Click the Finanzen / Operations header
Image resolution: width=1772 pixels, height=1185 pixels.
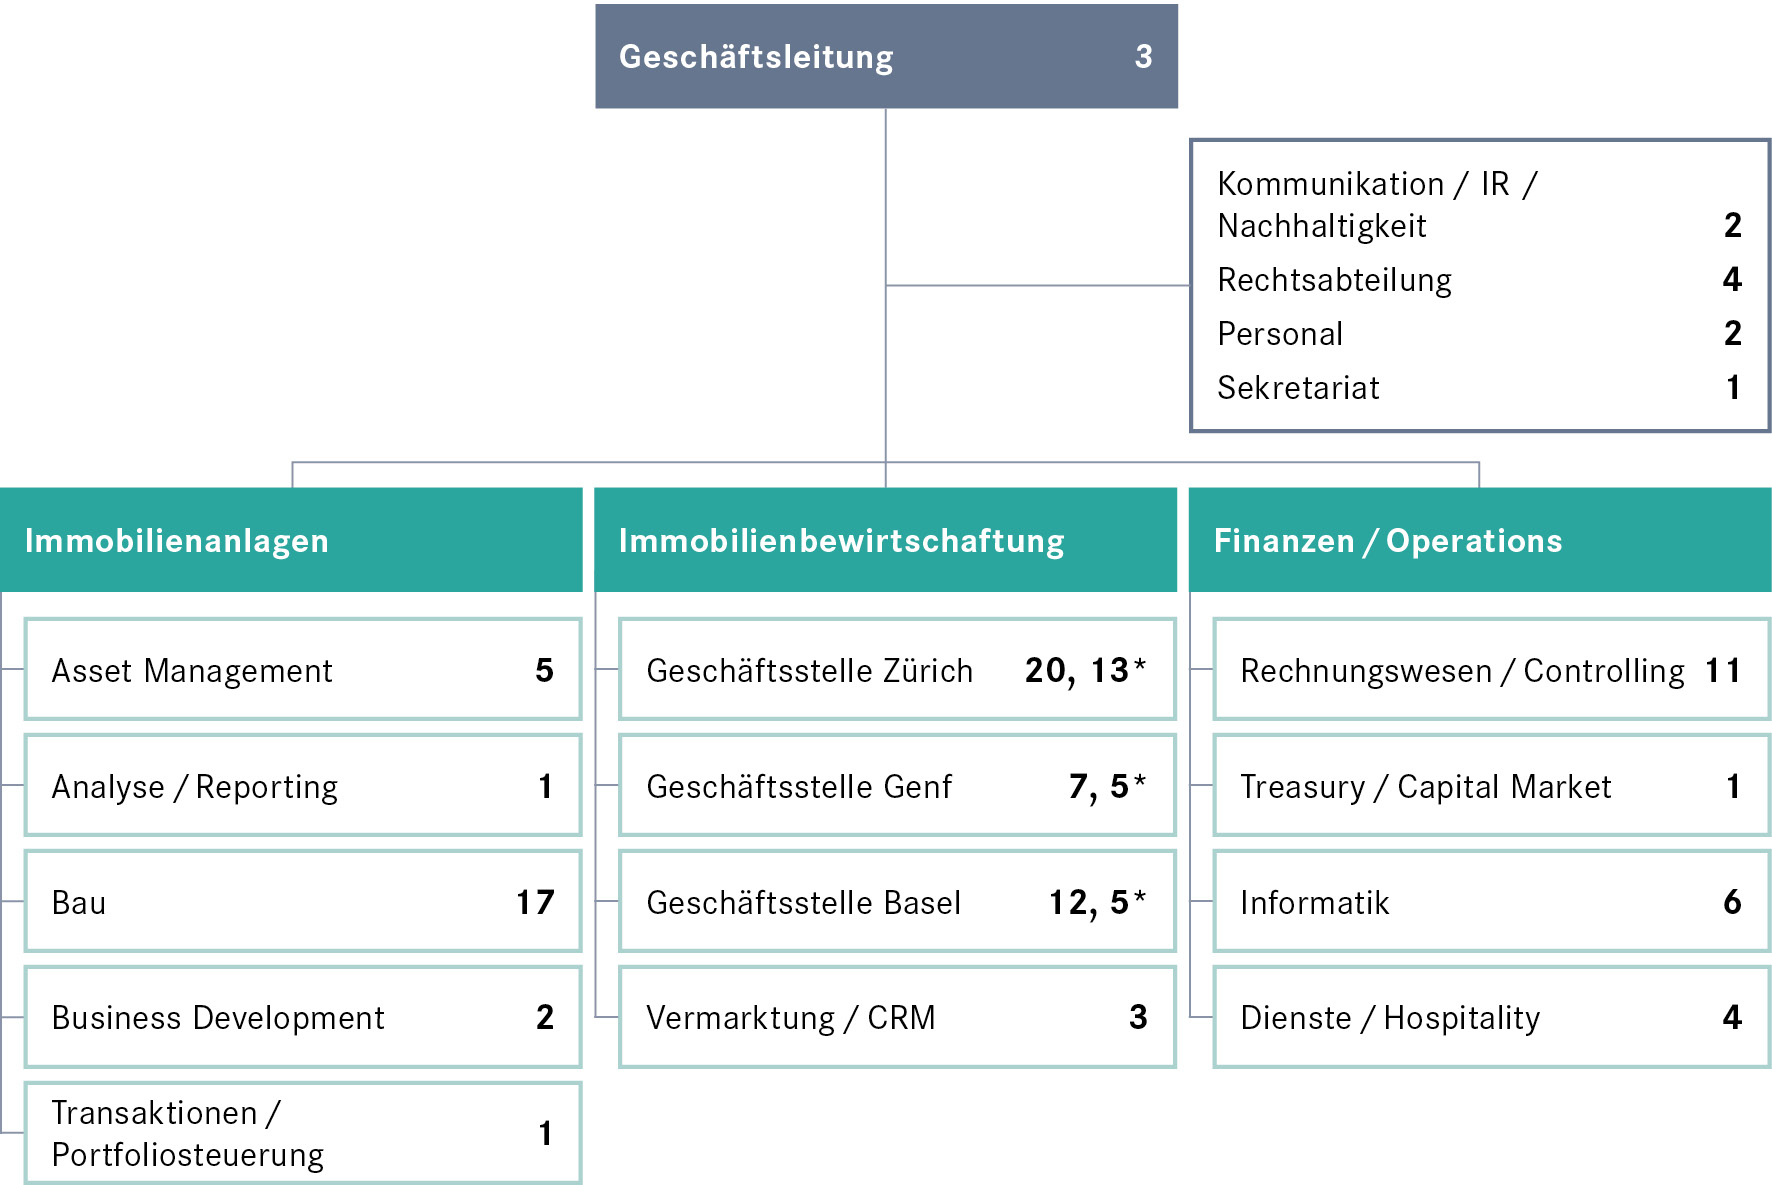[1479, 540]
